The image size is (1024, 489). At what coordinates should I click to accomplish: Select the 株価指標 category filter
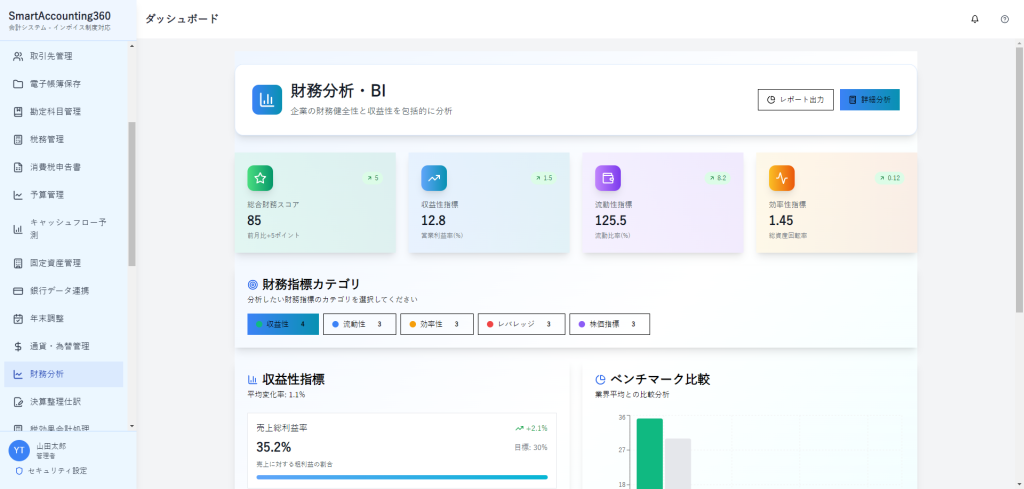click(x=609, y=324)
